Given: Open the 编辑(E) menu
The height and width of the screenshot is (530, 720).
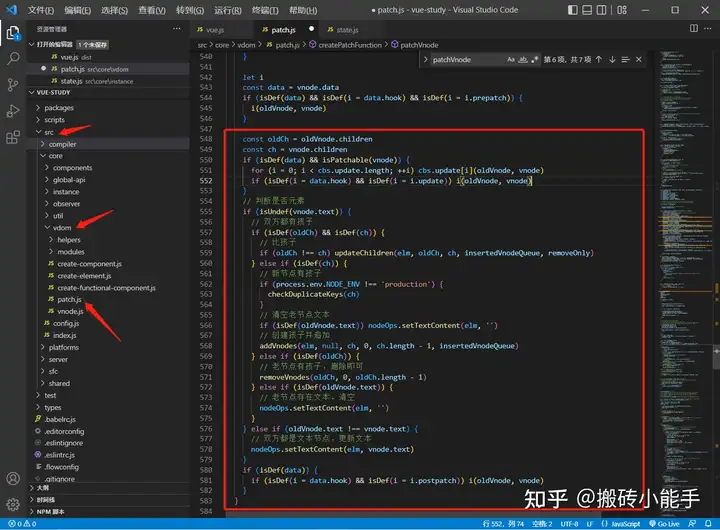Looking at the screenshot, I should [x=78, y=10].
